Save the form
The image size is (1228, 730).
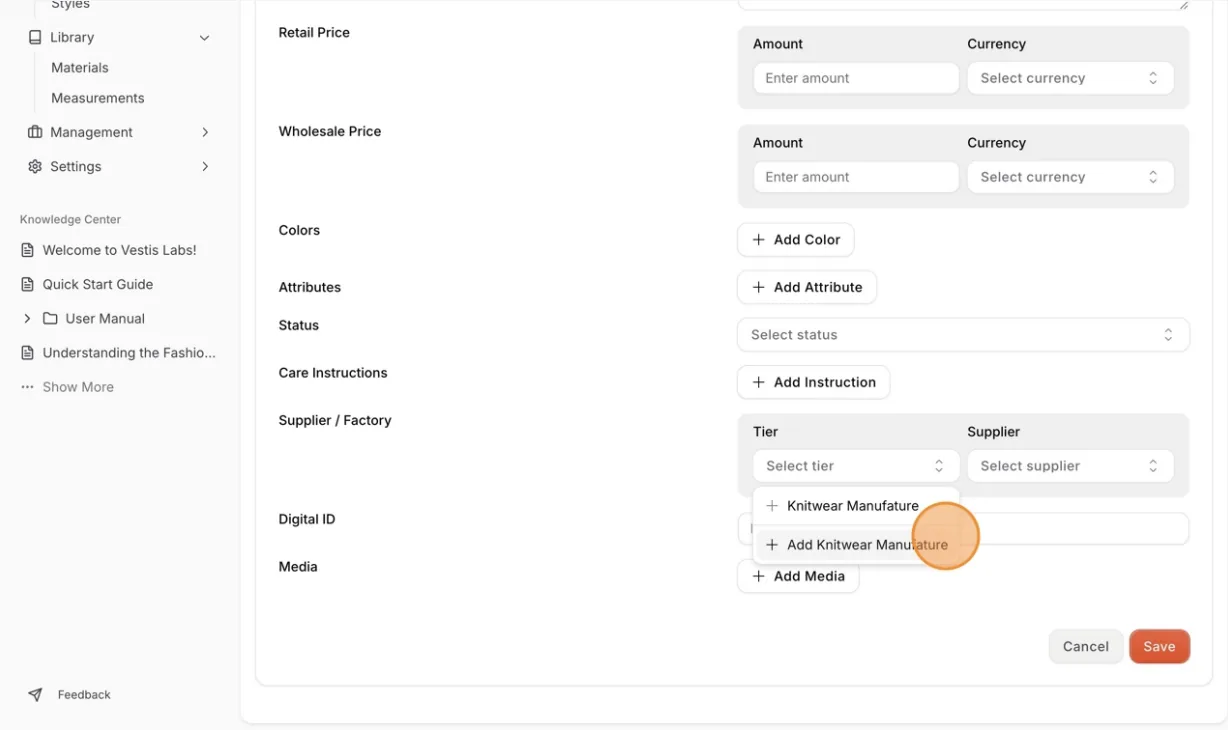(x=1159, y=647)
